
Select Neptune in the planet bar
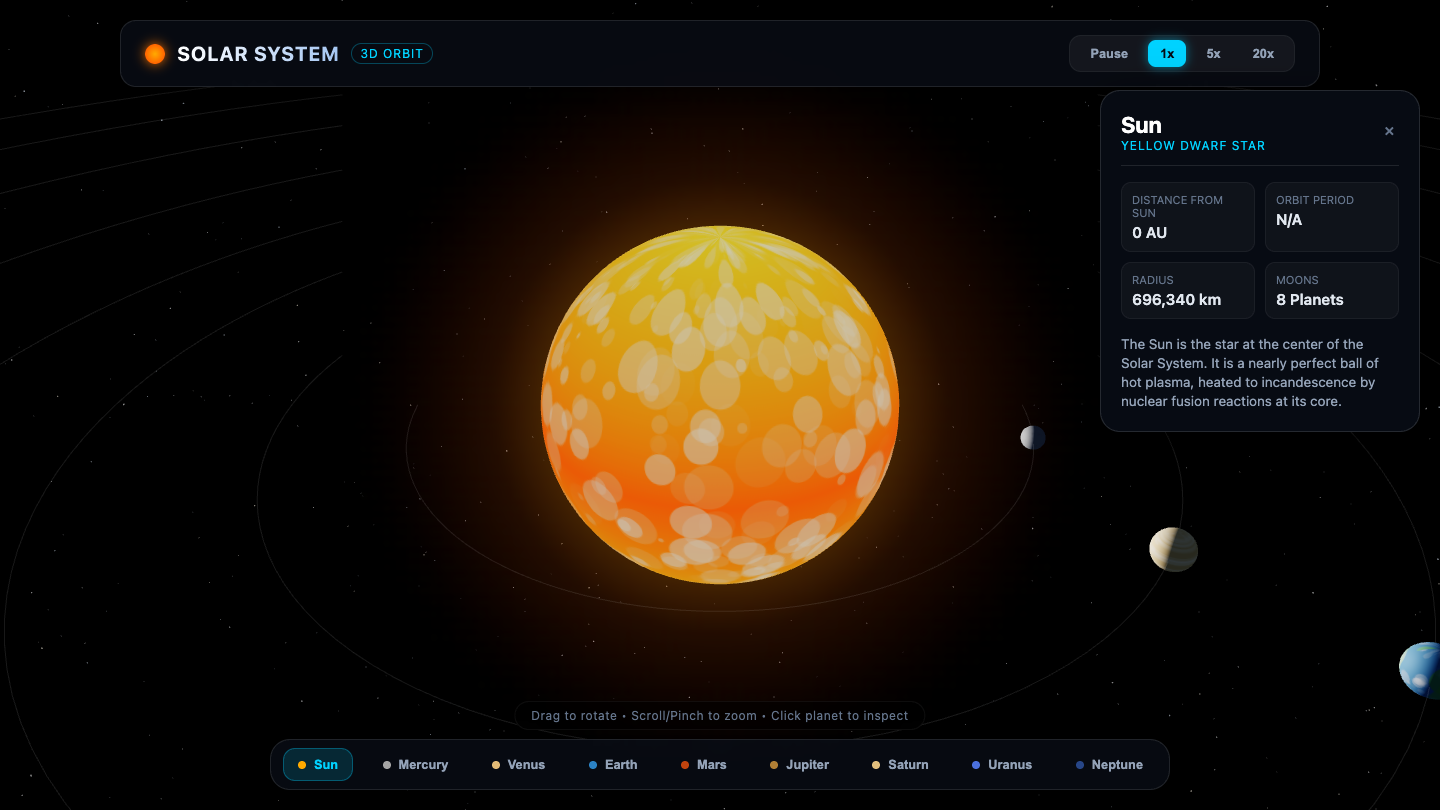click(1109, 765)
